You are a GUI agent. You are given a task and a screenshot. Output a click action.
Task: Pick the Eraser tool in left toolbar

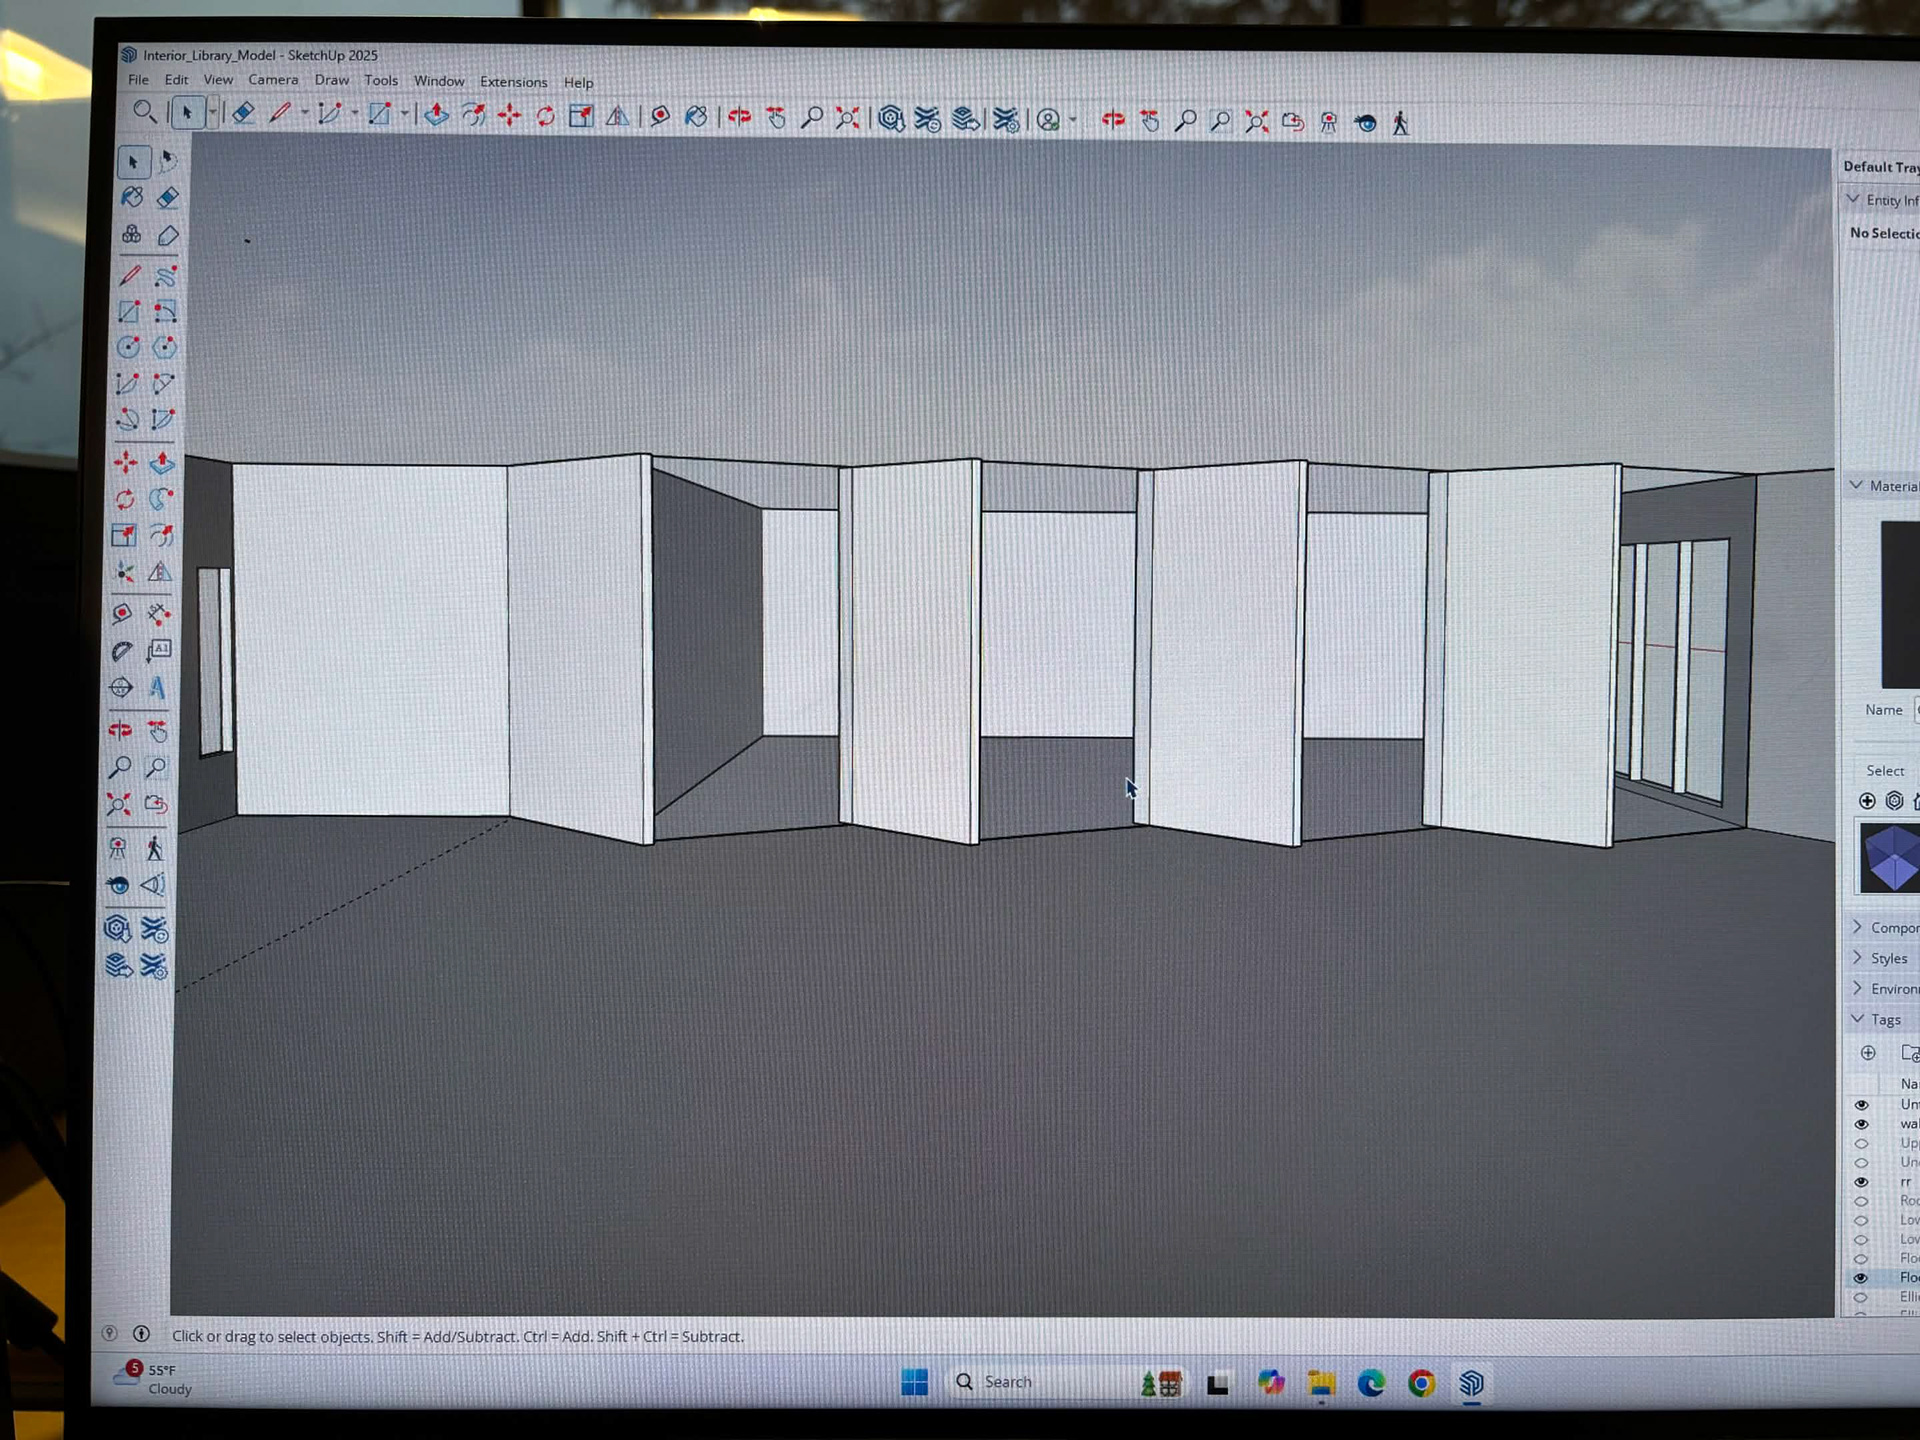168,198
